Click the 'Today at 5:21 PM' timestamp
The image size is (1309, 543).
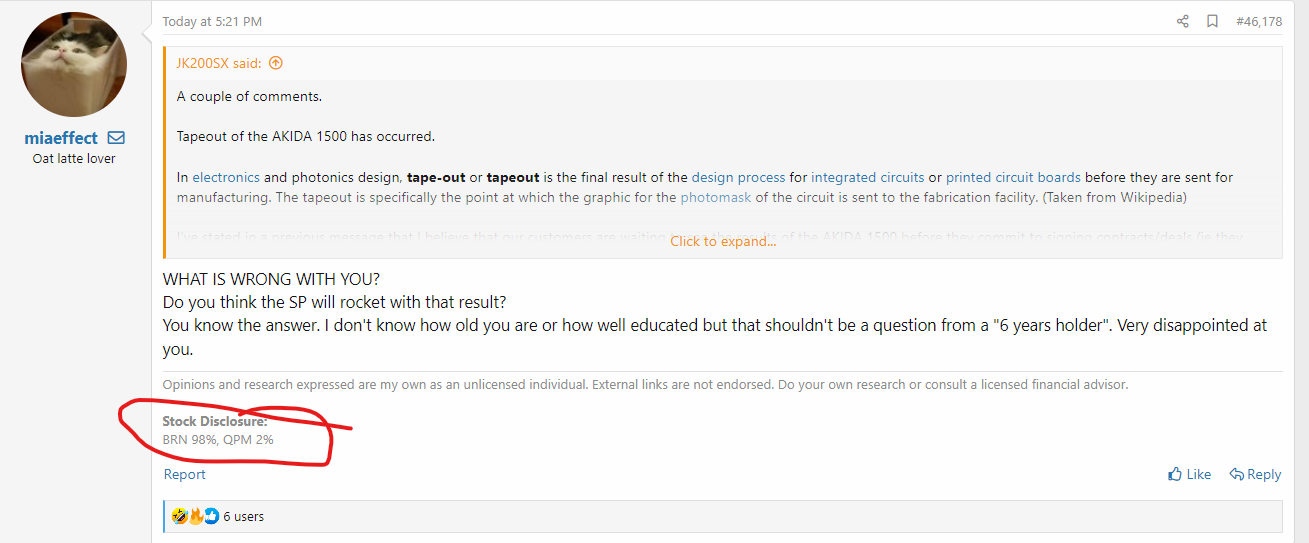click(x=212, y=21)
